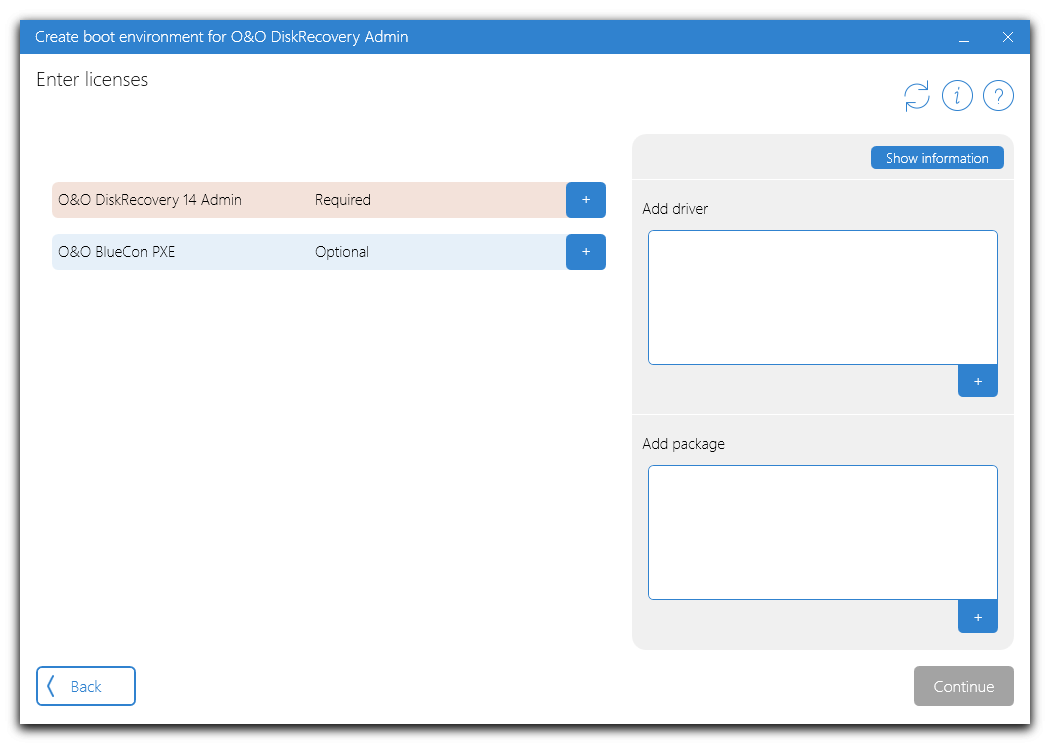
Task: Open help via the question mark icon
Action: coord(998,96)
